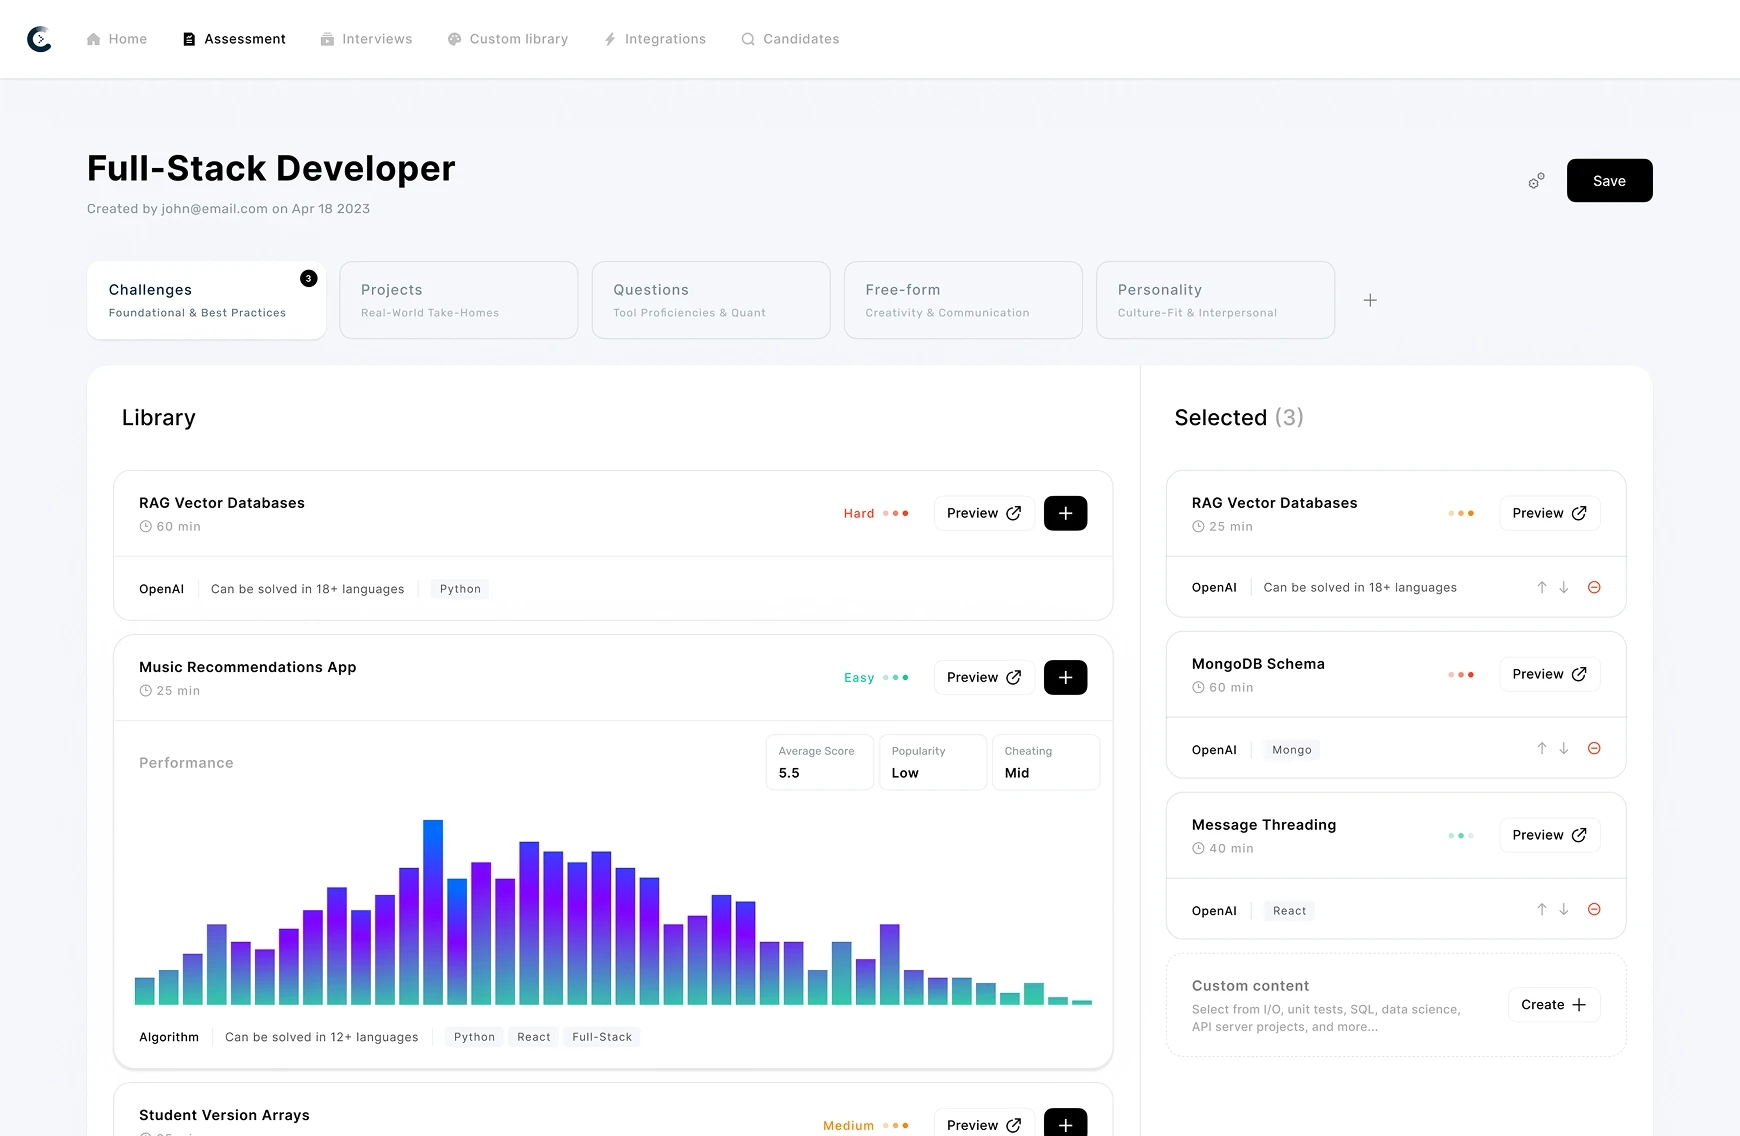
Task: Remove MongoDB Schema from the selected list
Action: pyautogui.click(x=1594, y=747)
